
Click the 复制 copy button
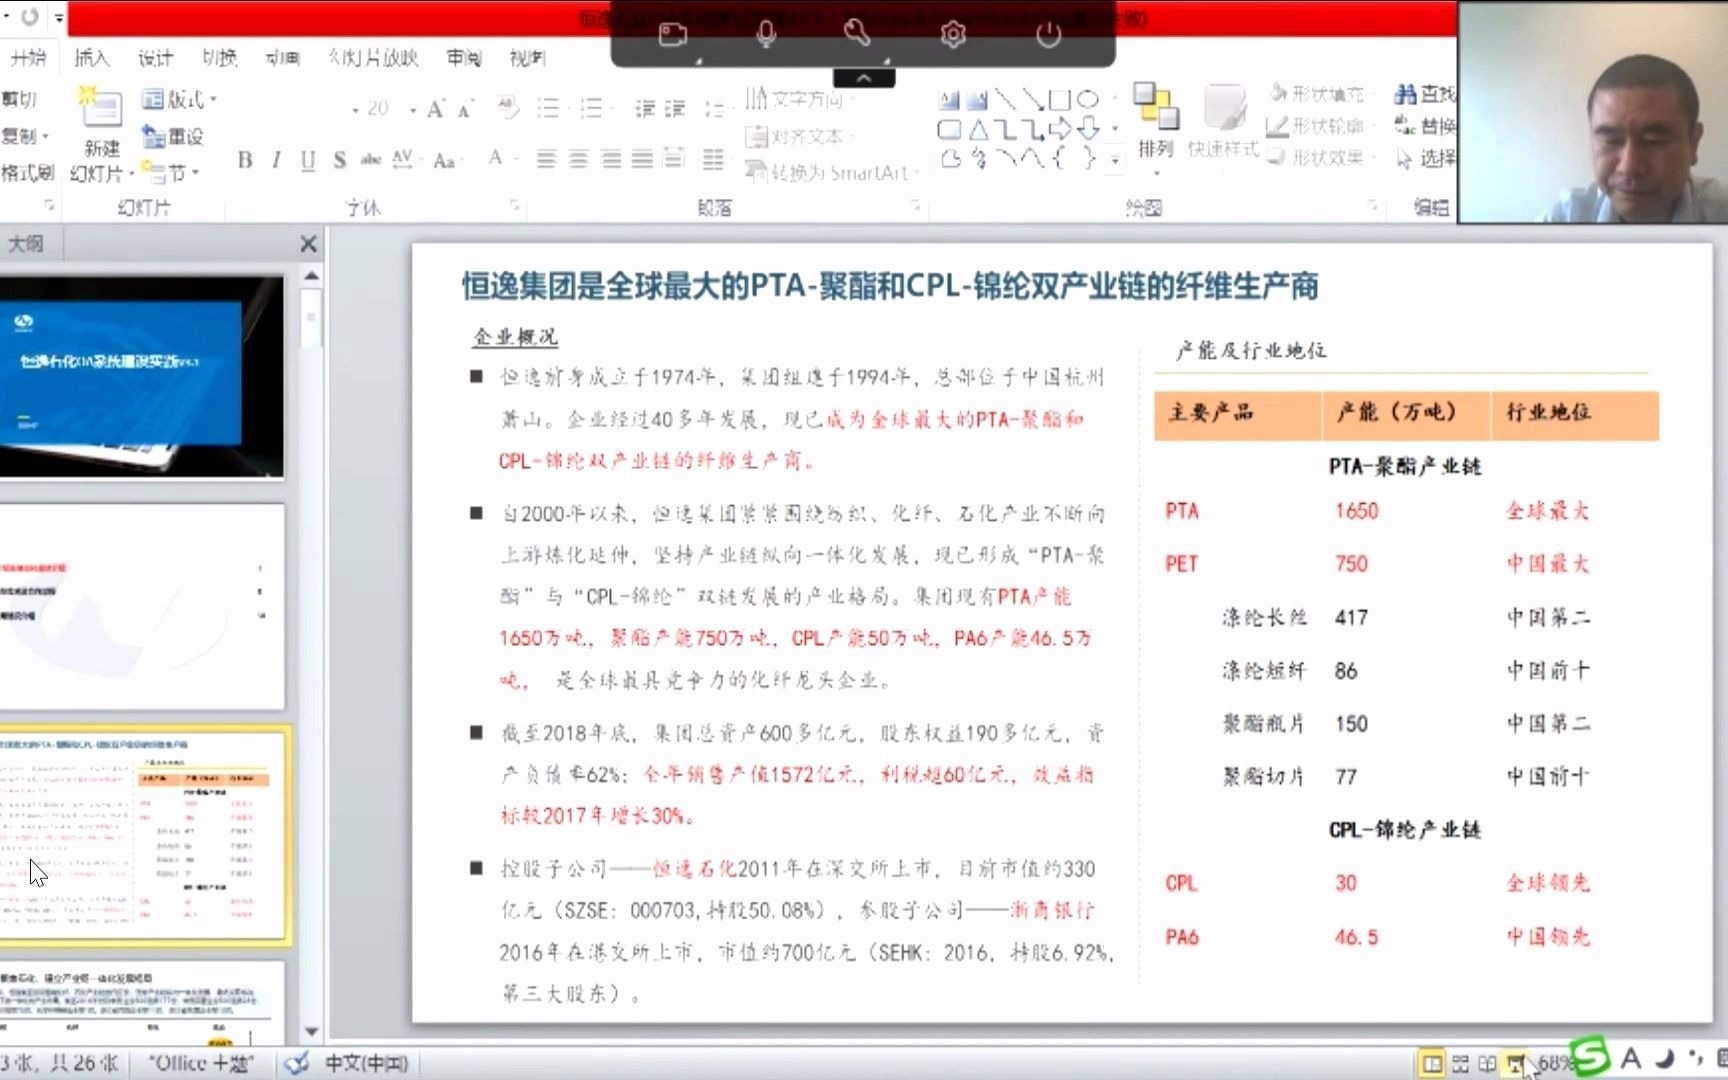[25, 135]
